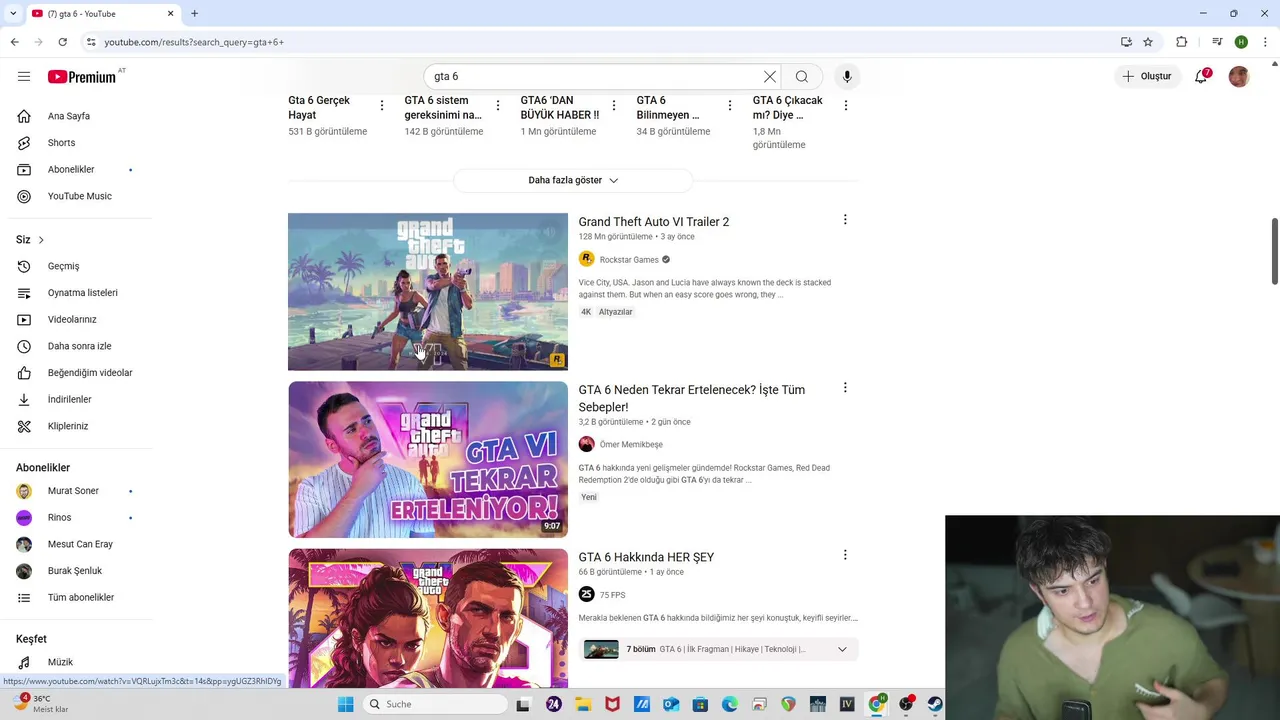1280x720 pixels.
Task: Open Mesut Can Eray channel
Action: 80,544
